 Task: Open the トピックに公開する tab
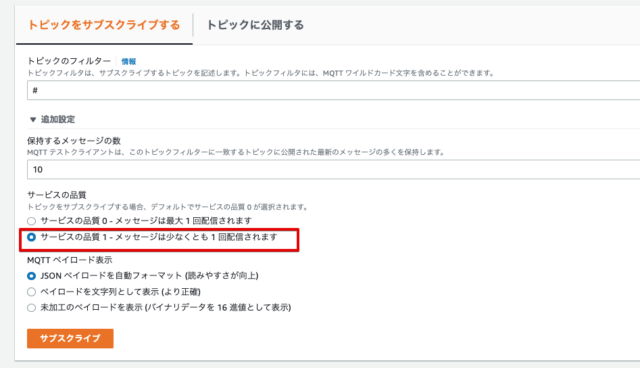tap(255, 25)
